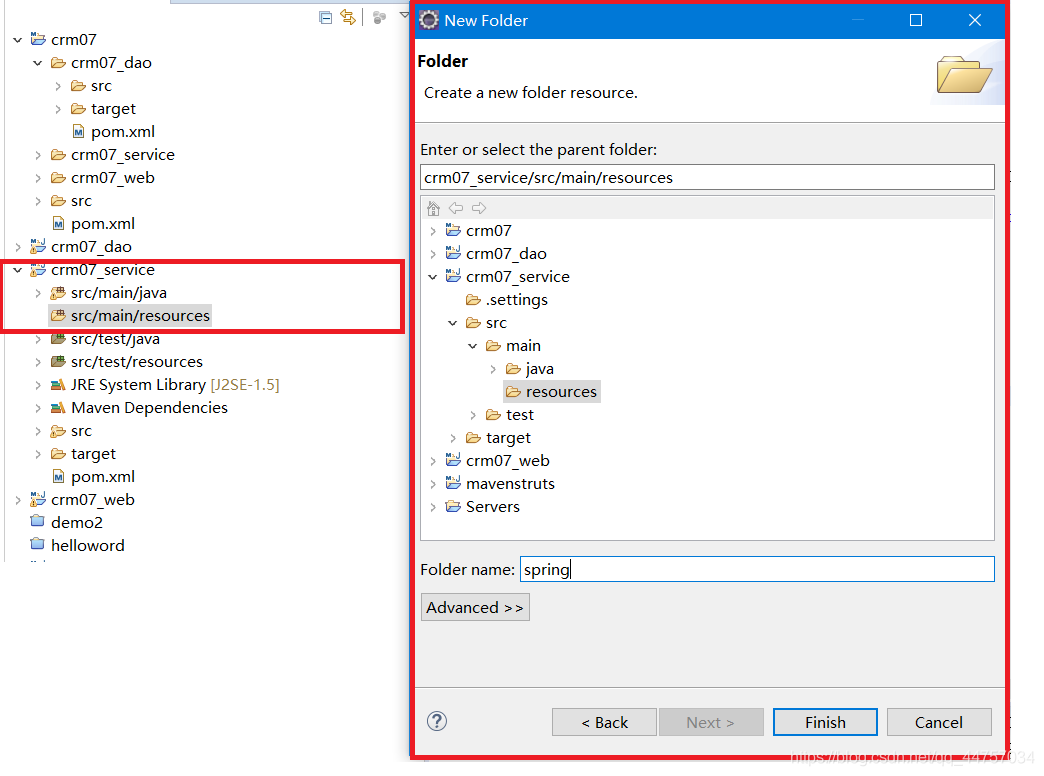This screenshot has height=776, width=1044.
Task: Expand target folder under crm07_dao in explorer
Action: pos(58,109)
